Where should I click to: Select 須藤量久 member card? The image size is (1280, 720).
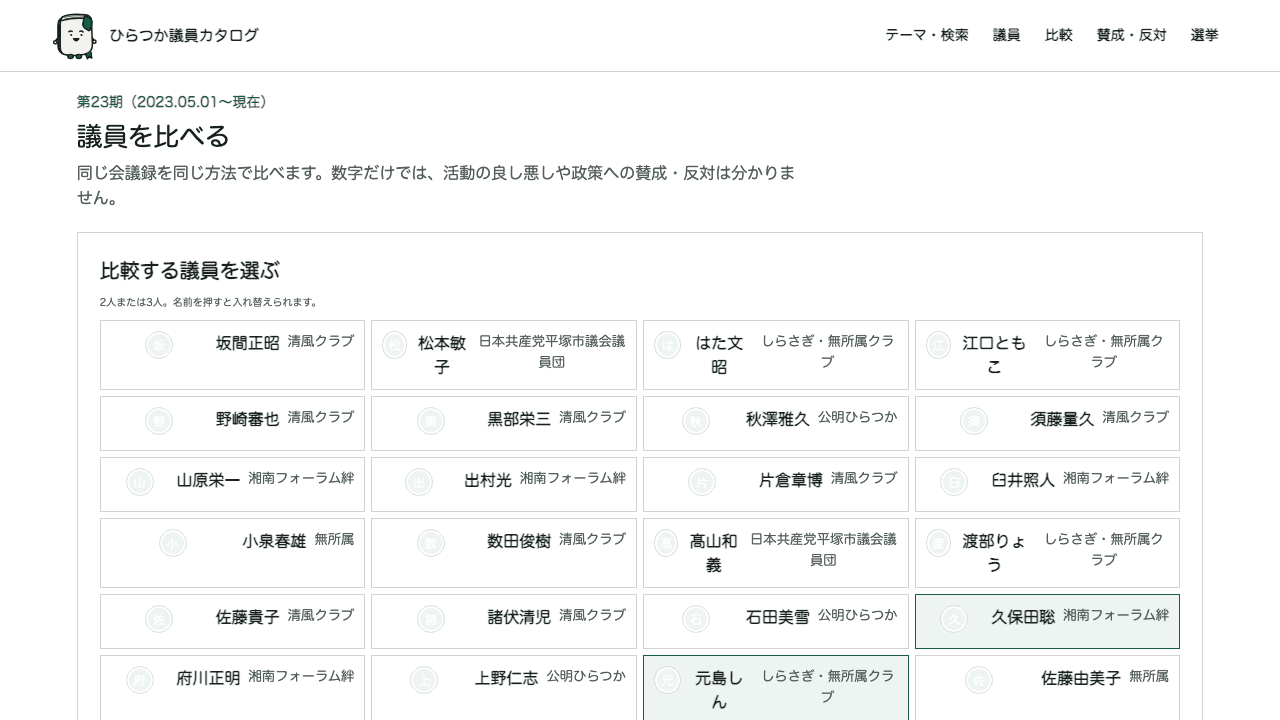[1047, 424]
